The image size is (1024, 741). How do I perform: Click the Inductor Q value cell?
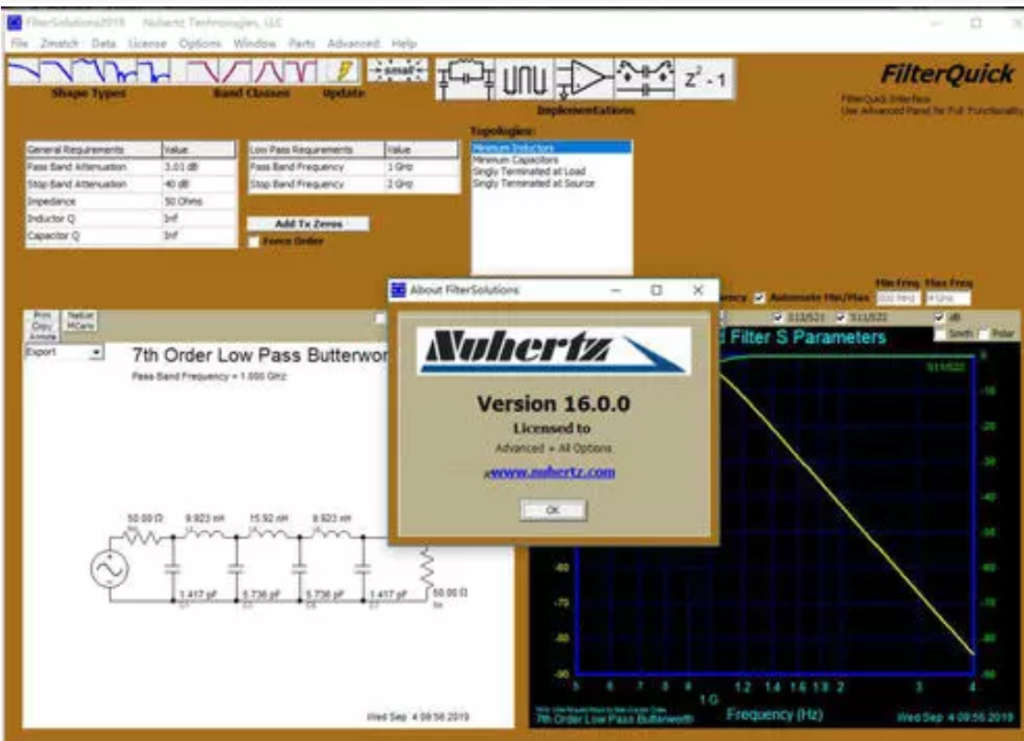click(x=199, y=219)
